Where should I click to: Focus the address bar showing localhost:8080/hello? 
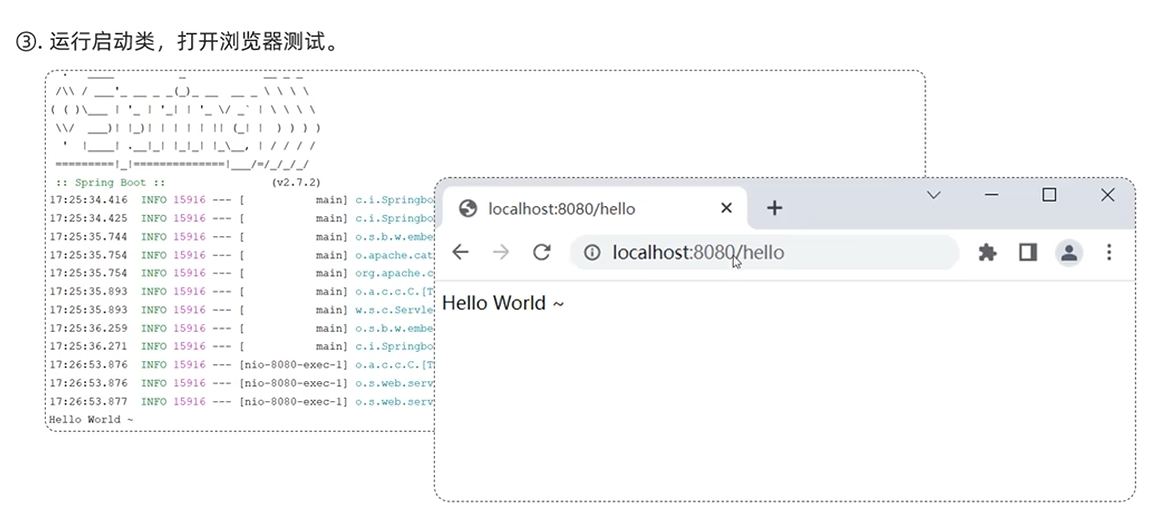pos(764,252)
